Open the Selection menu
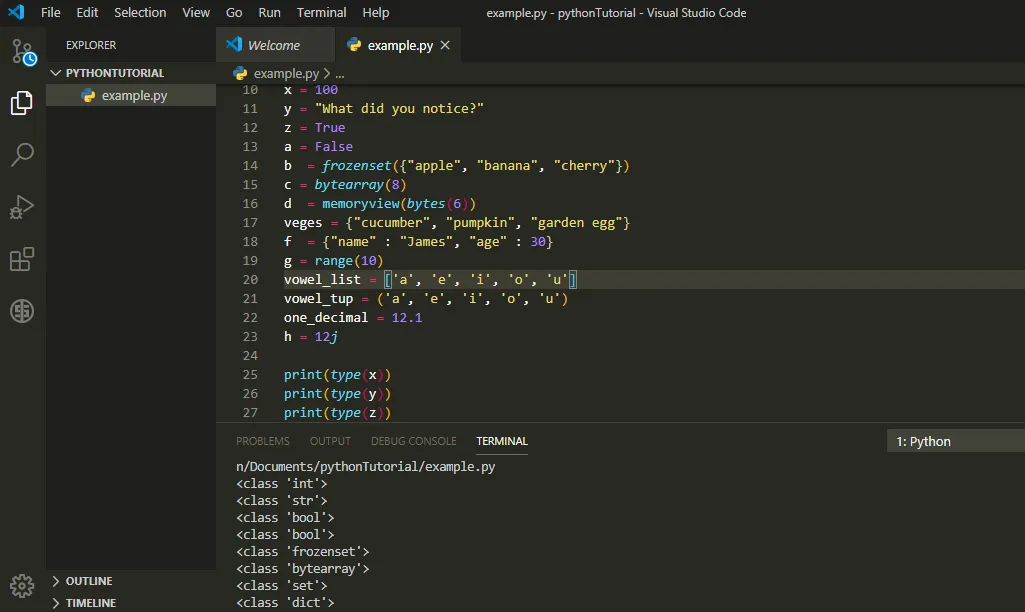 (x=140, y=12)
